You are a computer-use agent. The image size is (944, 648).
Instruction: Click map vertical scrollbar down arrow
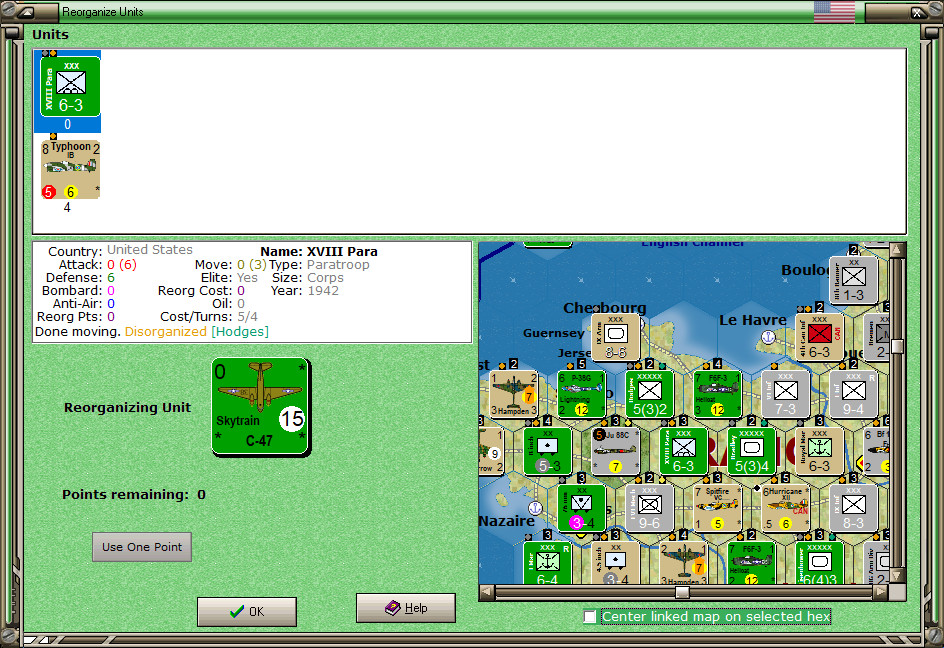coord(897,576)
